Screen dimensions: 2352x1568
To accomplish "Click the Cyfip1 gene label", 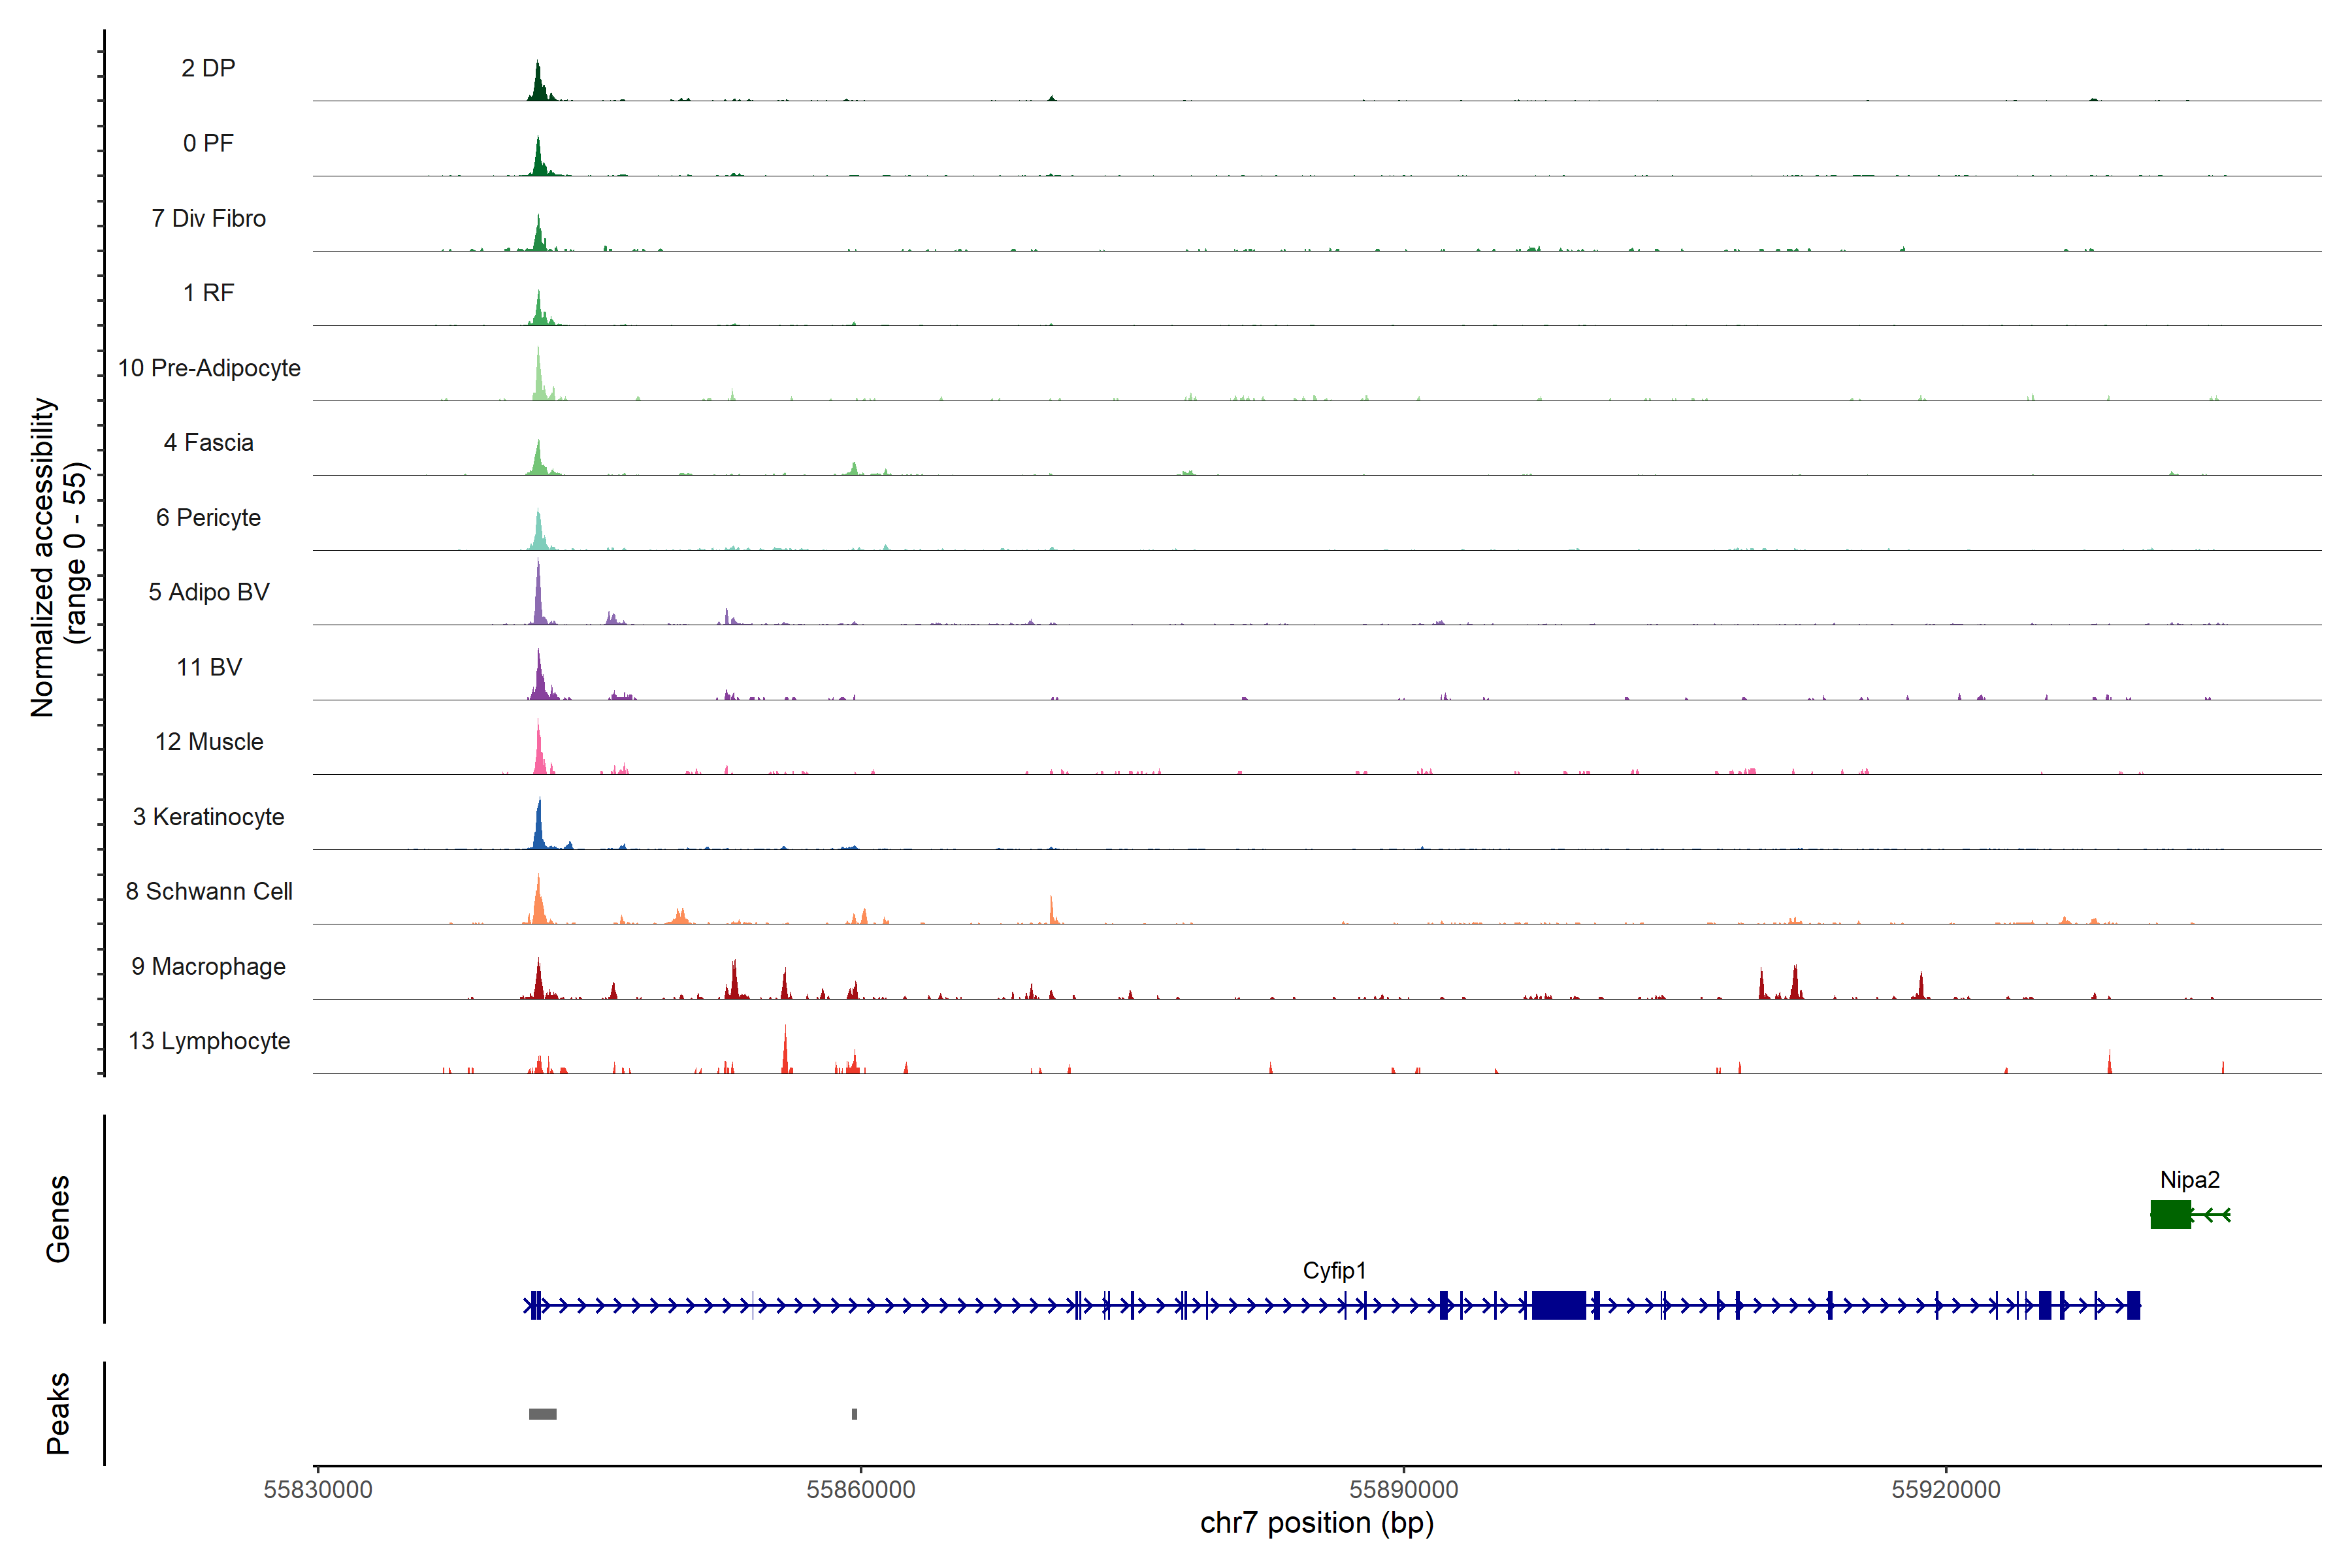I will tap(1334, 1270).
